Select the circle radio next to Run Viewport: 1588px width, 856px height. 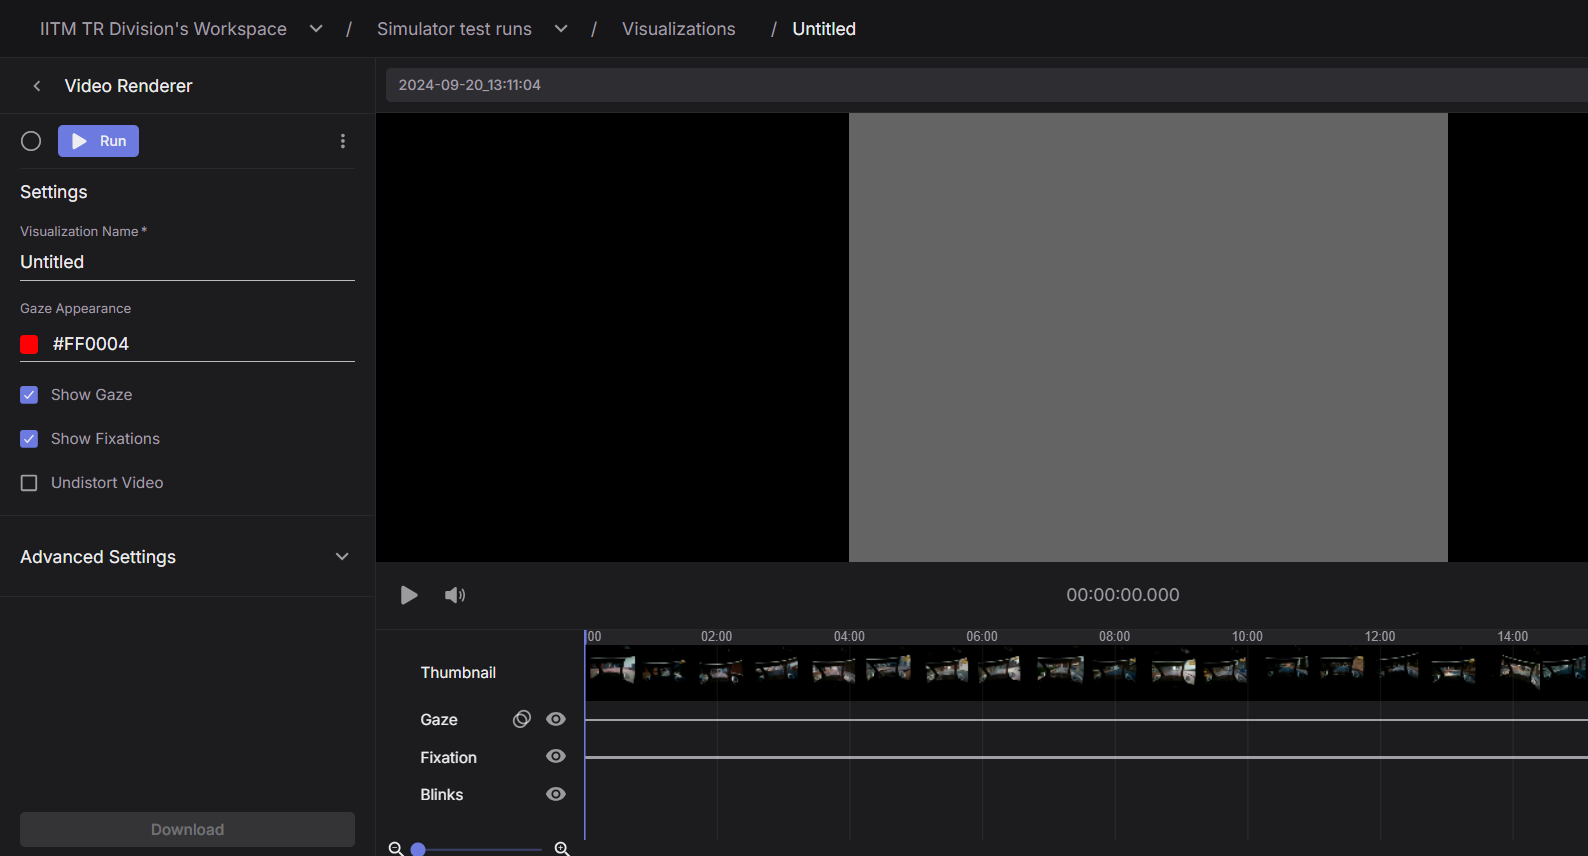(x=31, y=141)
